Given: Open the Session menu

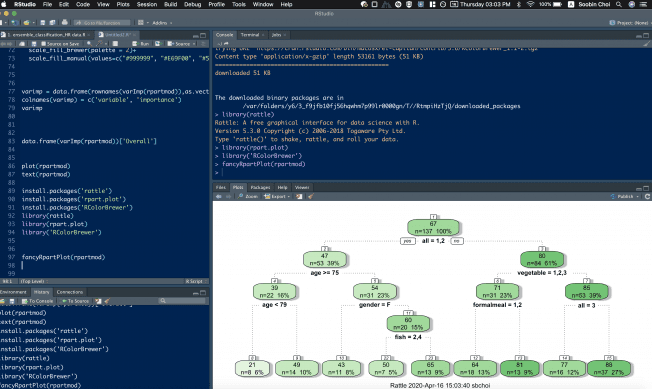Looking at the screenshot, I should pos(147,4).
